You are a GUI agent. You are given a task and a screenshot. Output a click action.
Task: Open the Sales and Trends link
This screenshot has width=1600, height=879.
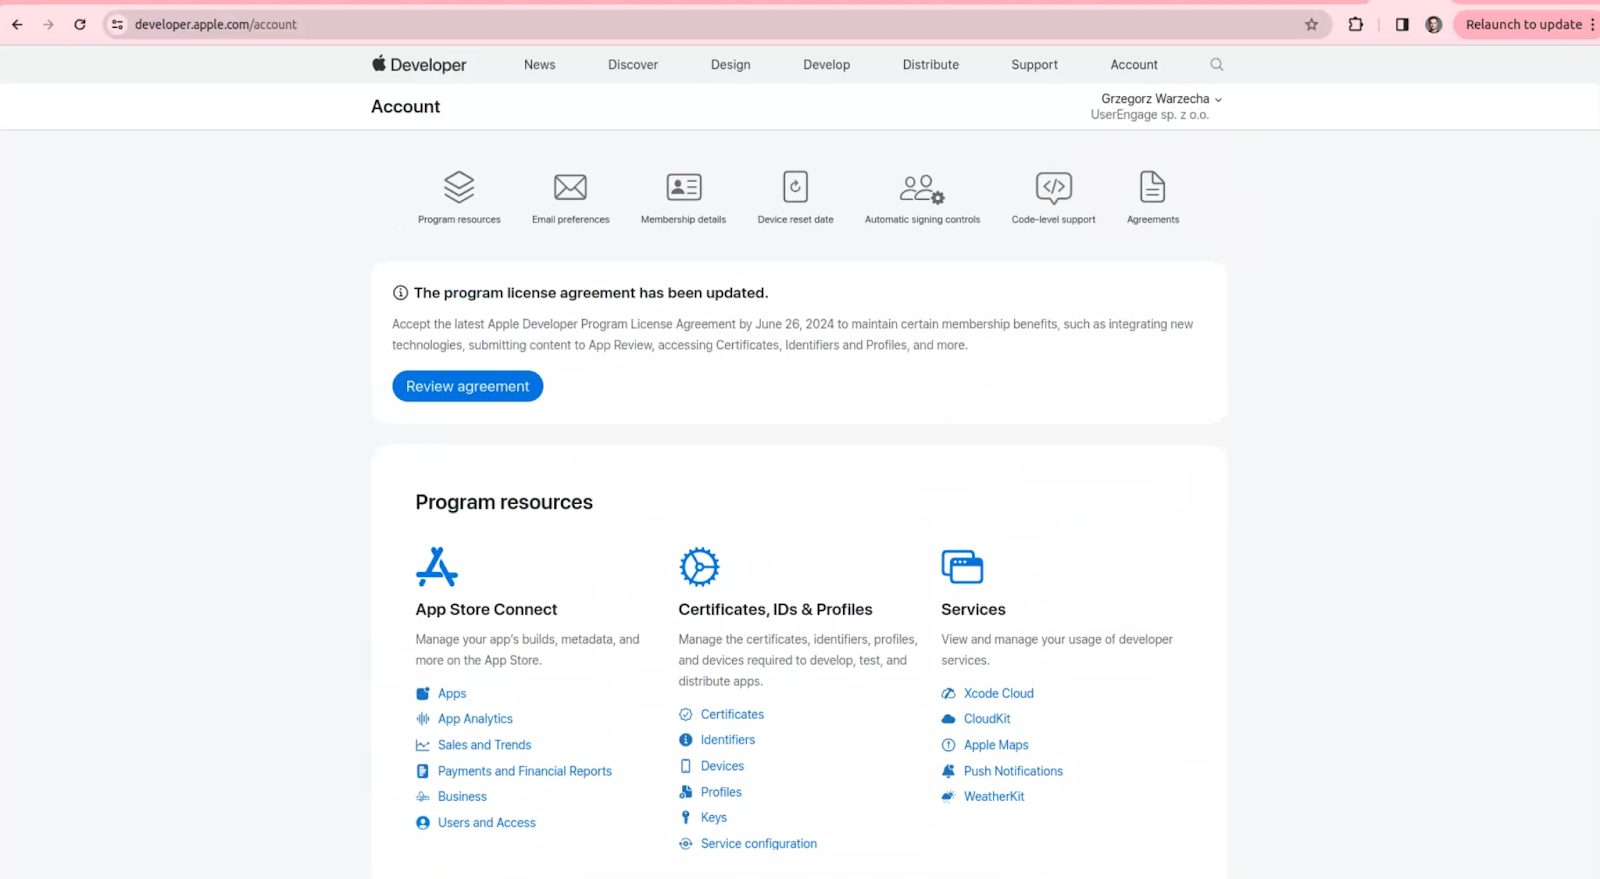pyautogui.click(x=484, y=745)
